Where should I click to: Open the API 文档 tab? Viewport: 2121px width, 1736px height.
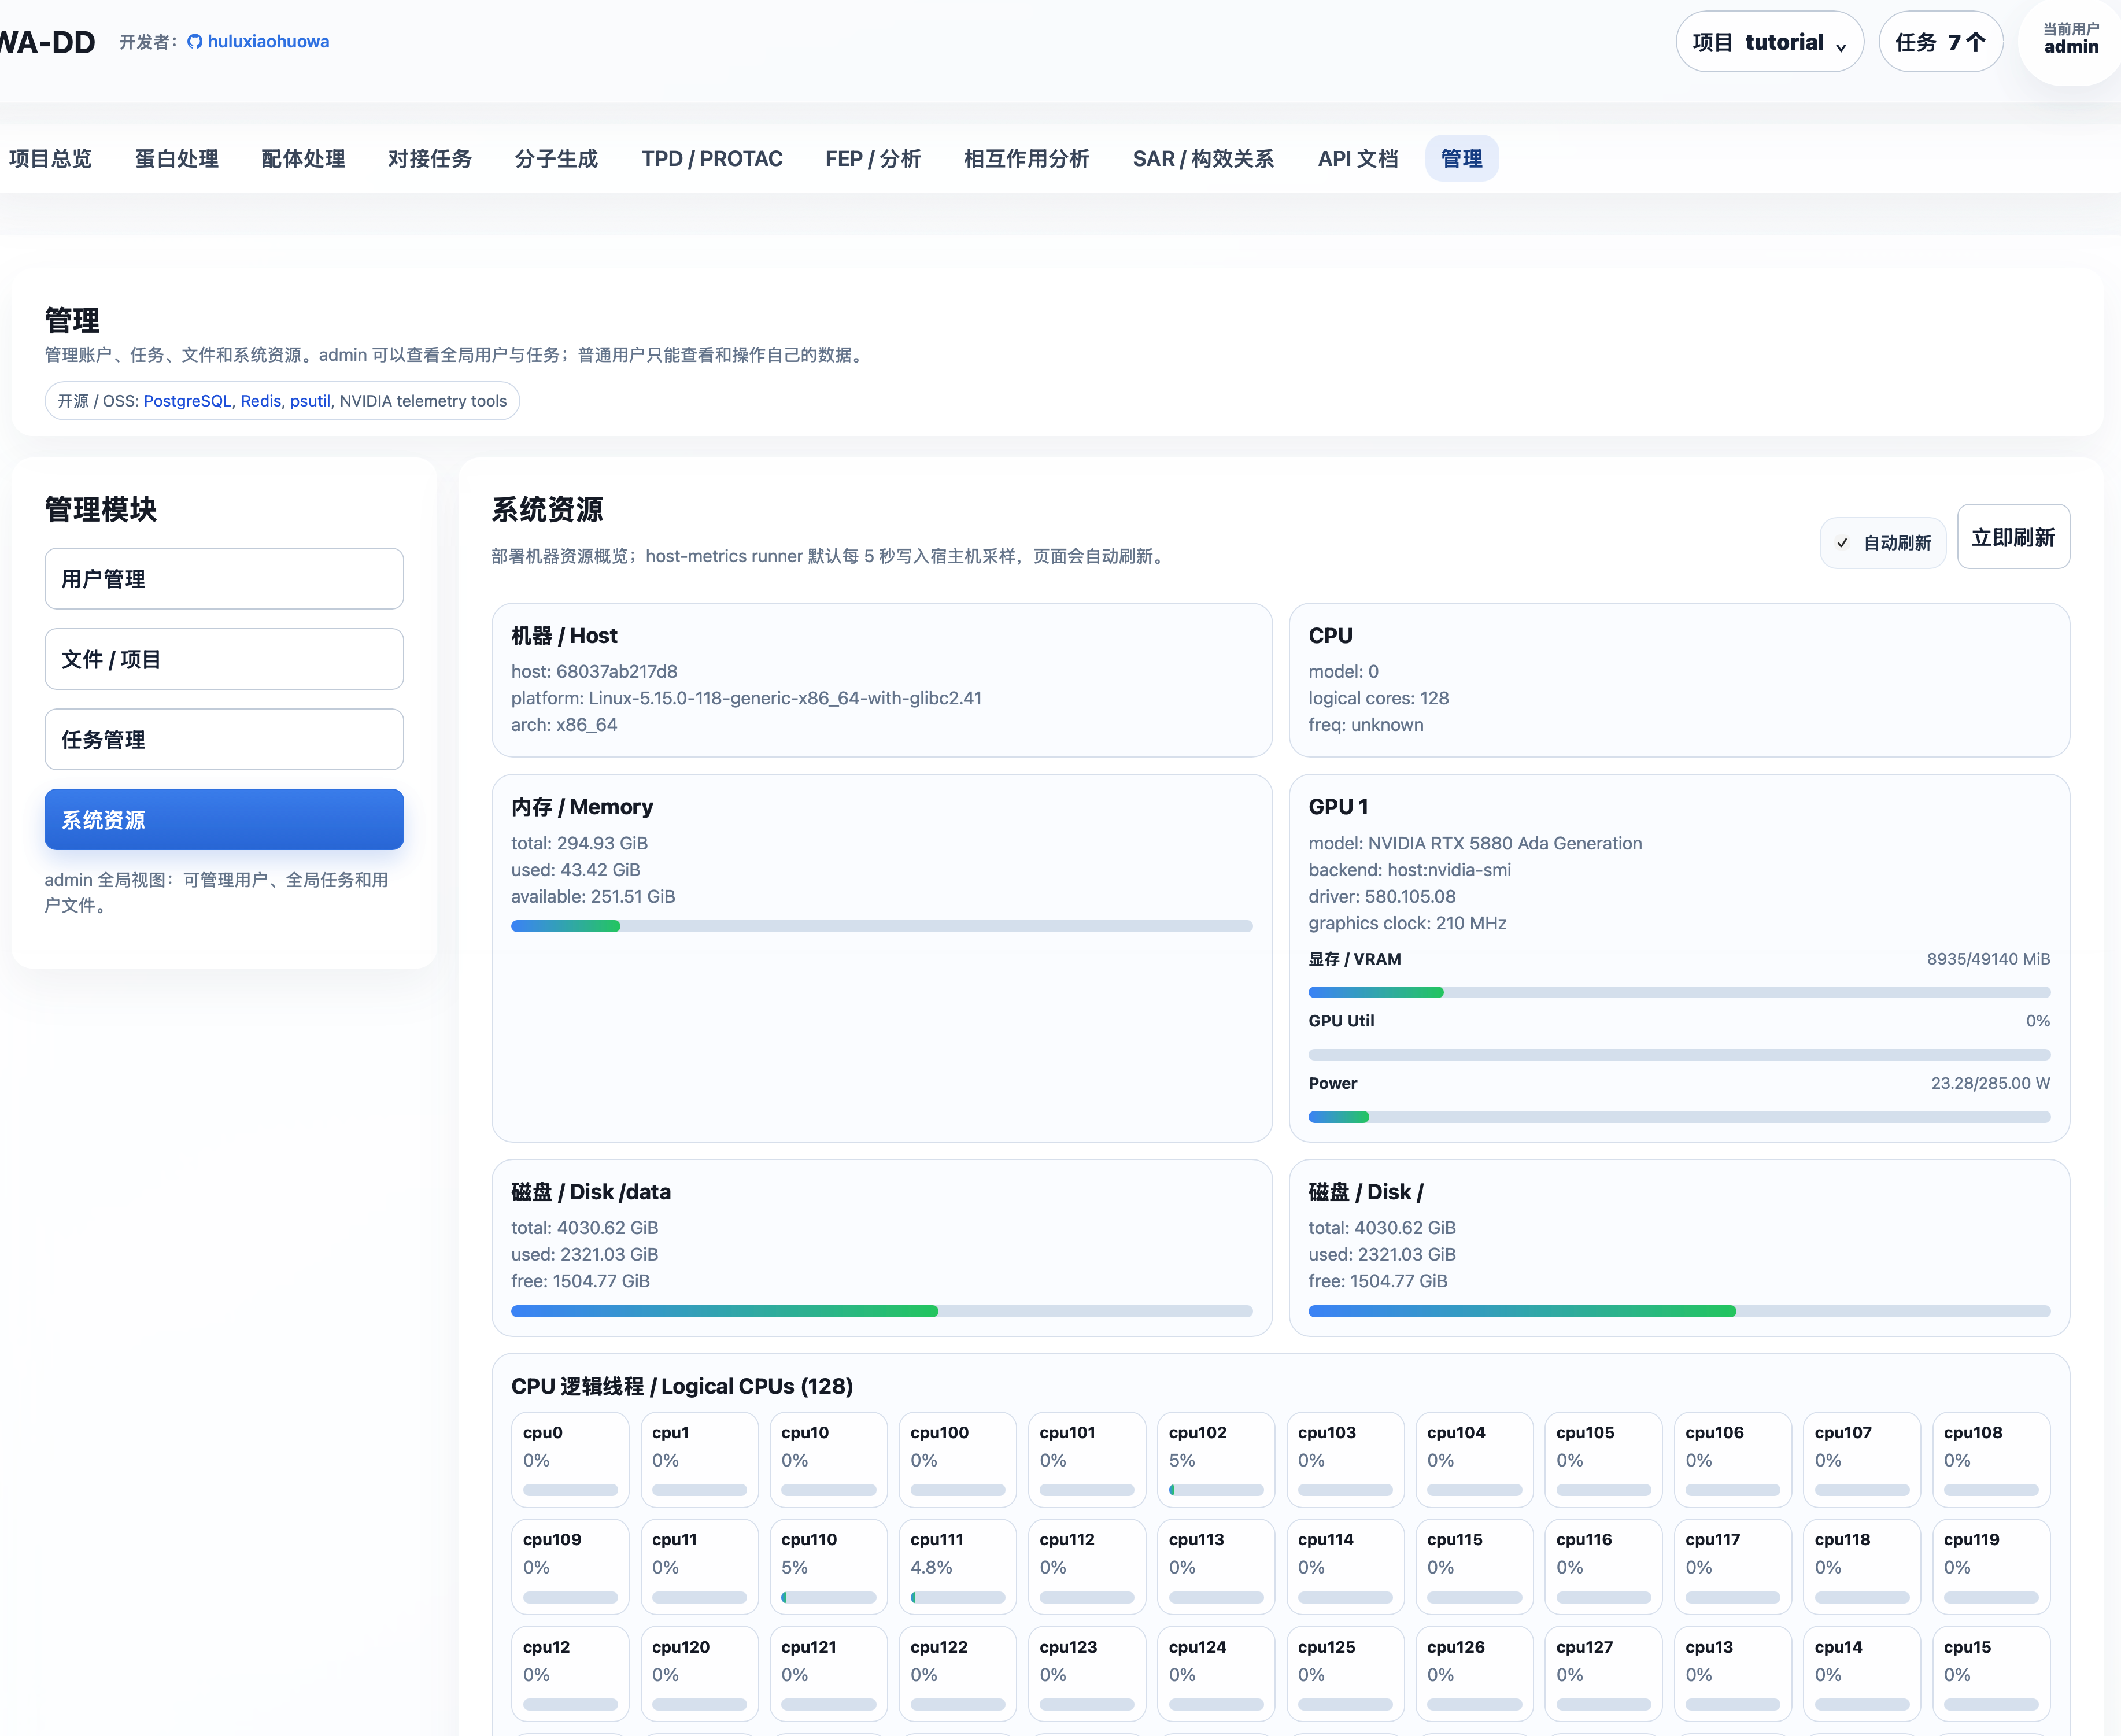pos(1358,158)
